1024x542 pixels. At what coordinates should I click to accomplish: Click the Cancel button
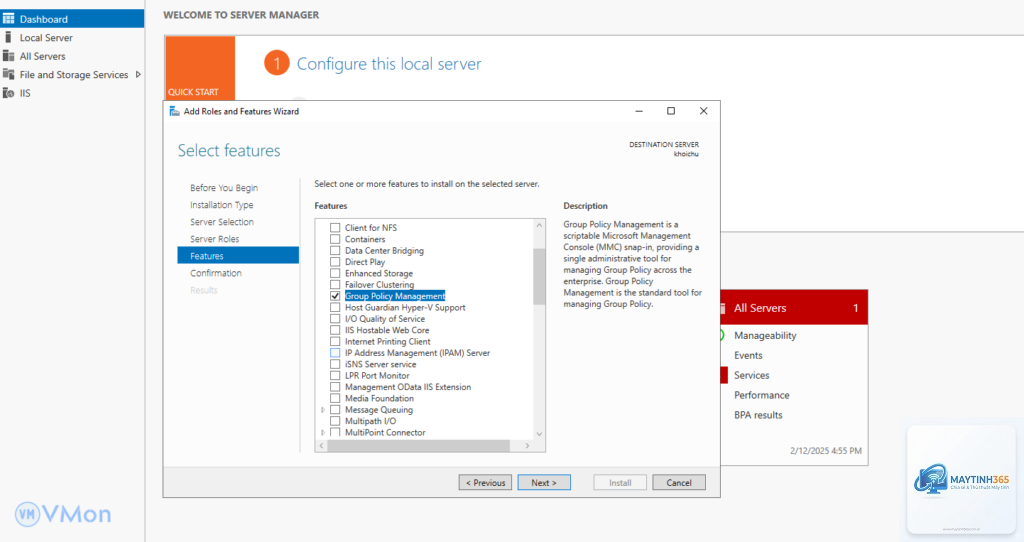point(679,483)
